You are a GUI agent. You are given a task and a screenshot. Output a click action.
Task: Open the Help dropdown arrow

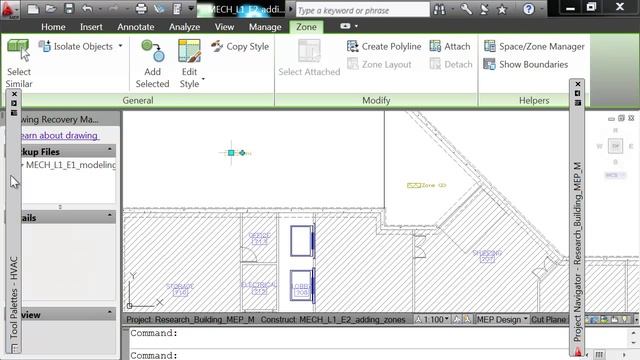pyautogui.click(x=542, y=9)
